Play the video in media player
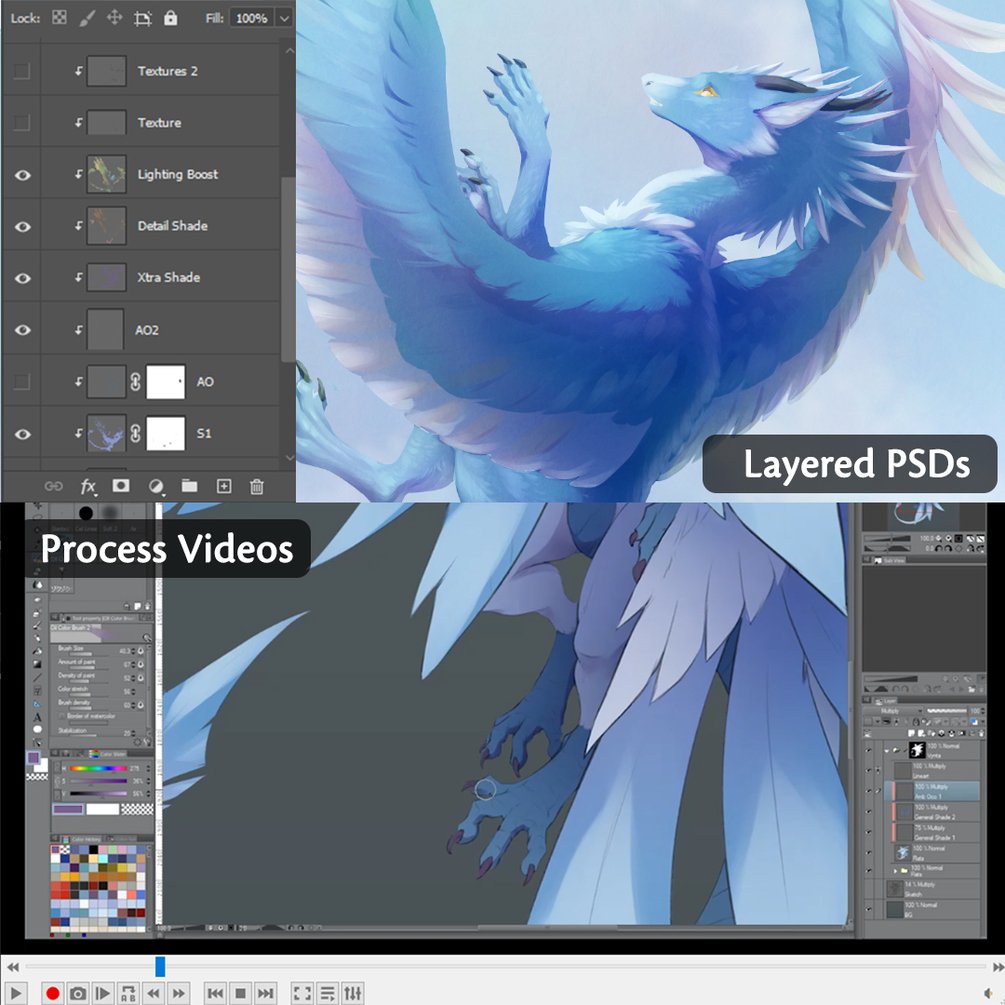This screenshot has width=1005, height=1005. click(16, 993)
